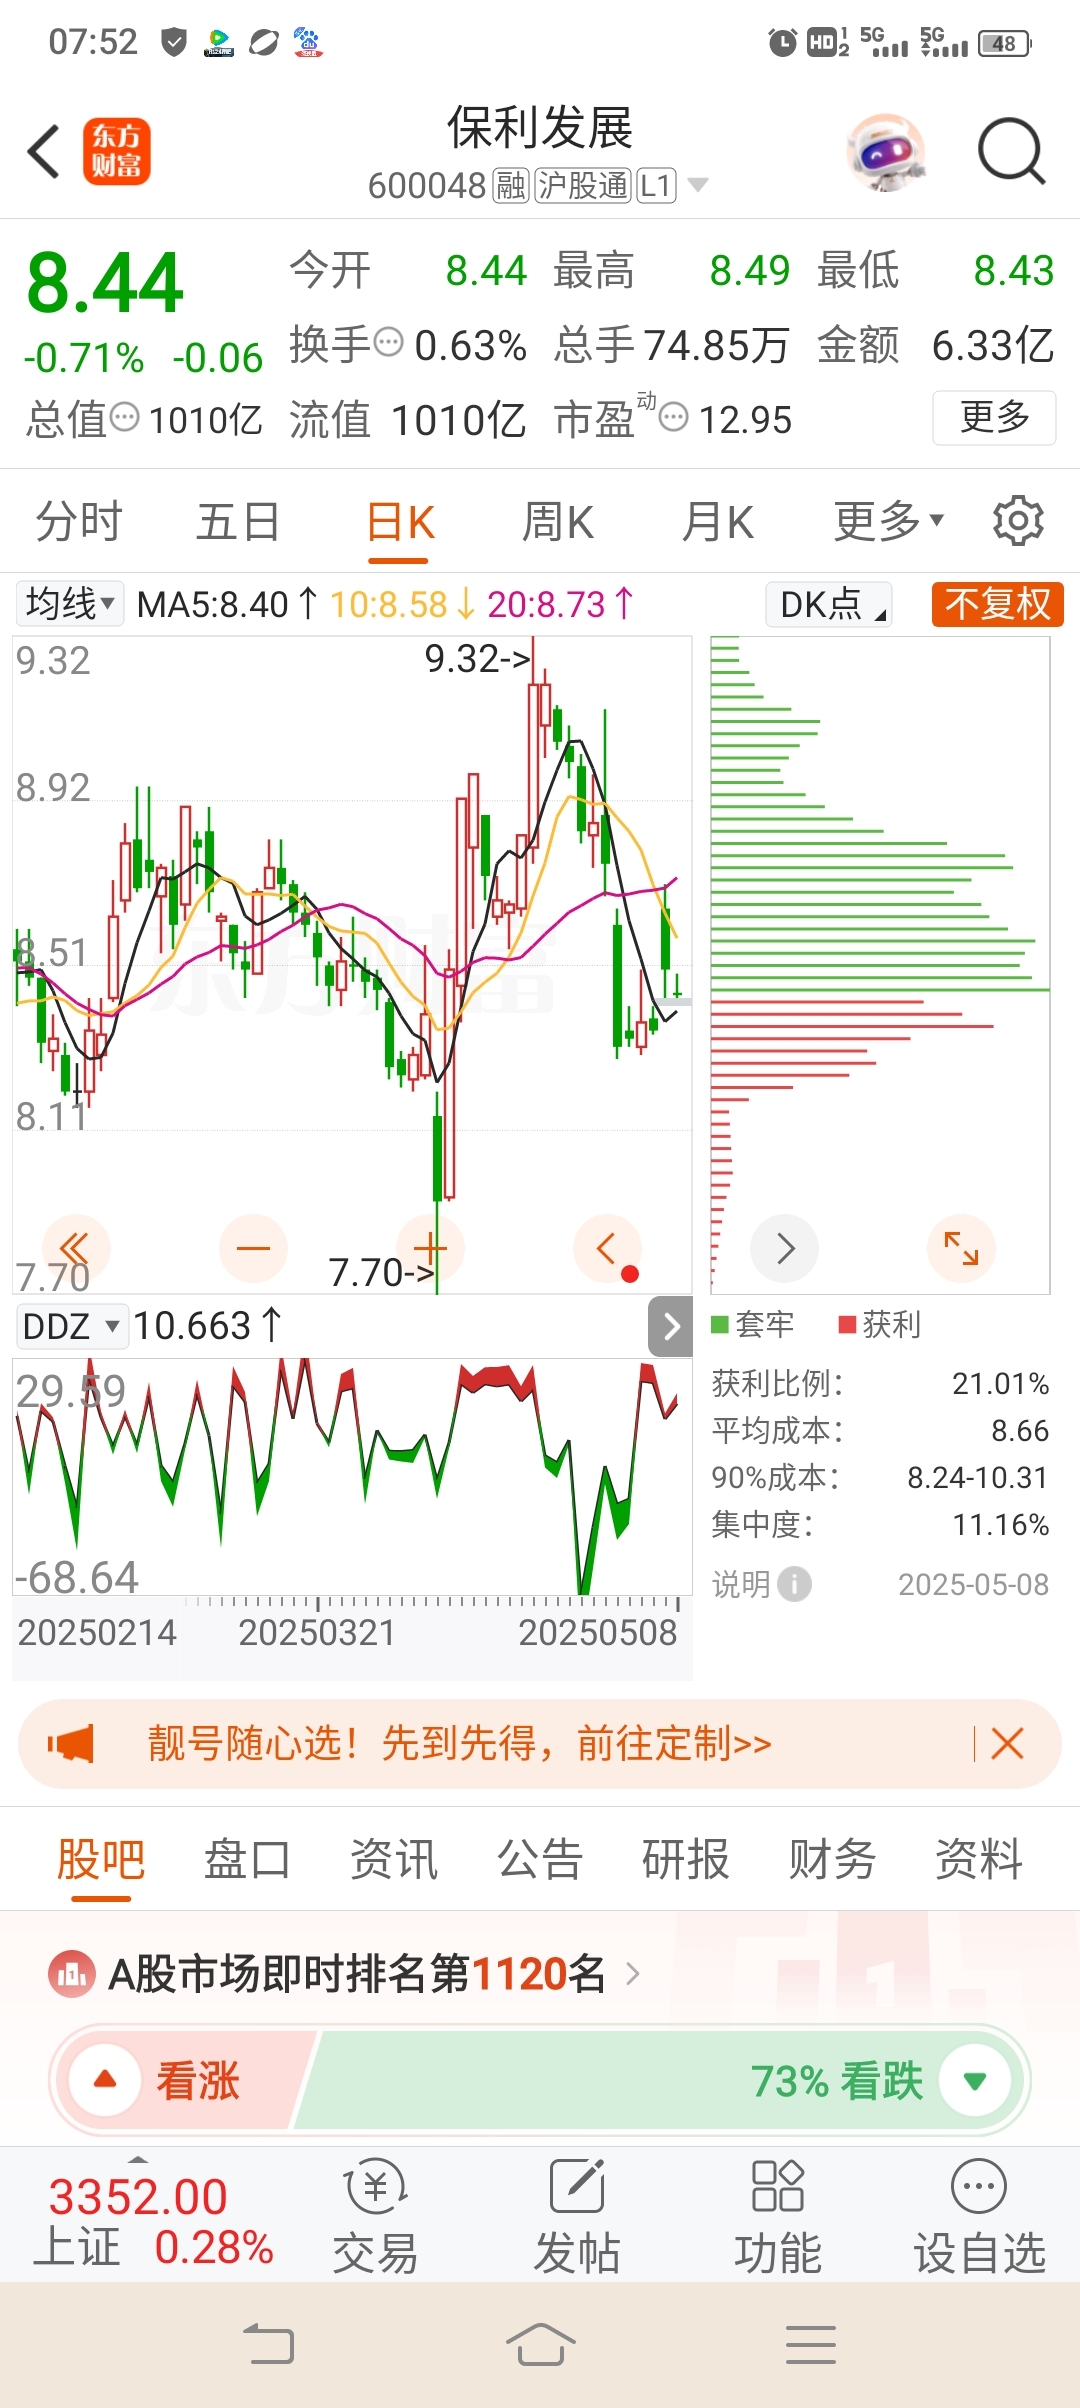1080x2408 pixels.
Task: Select 日K chart tab
Action: coord(399,521)
